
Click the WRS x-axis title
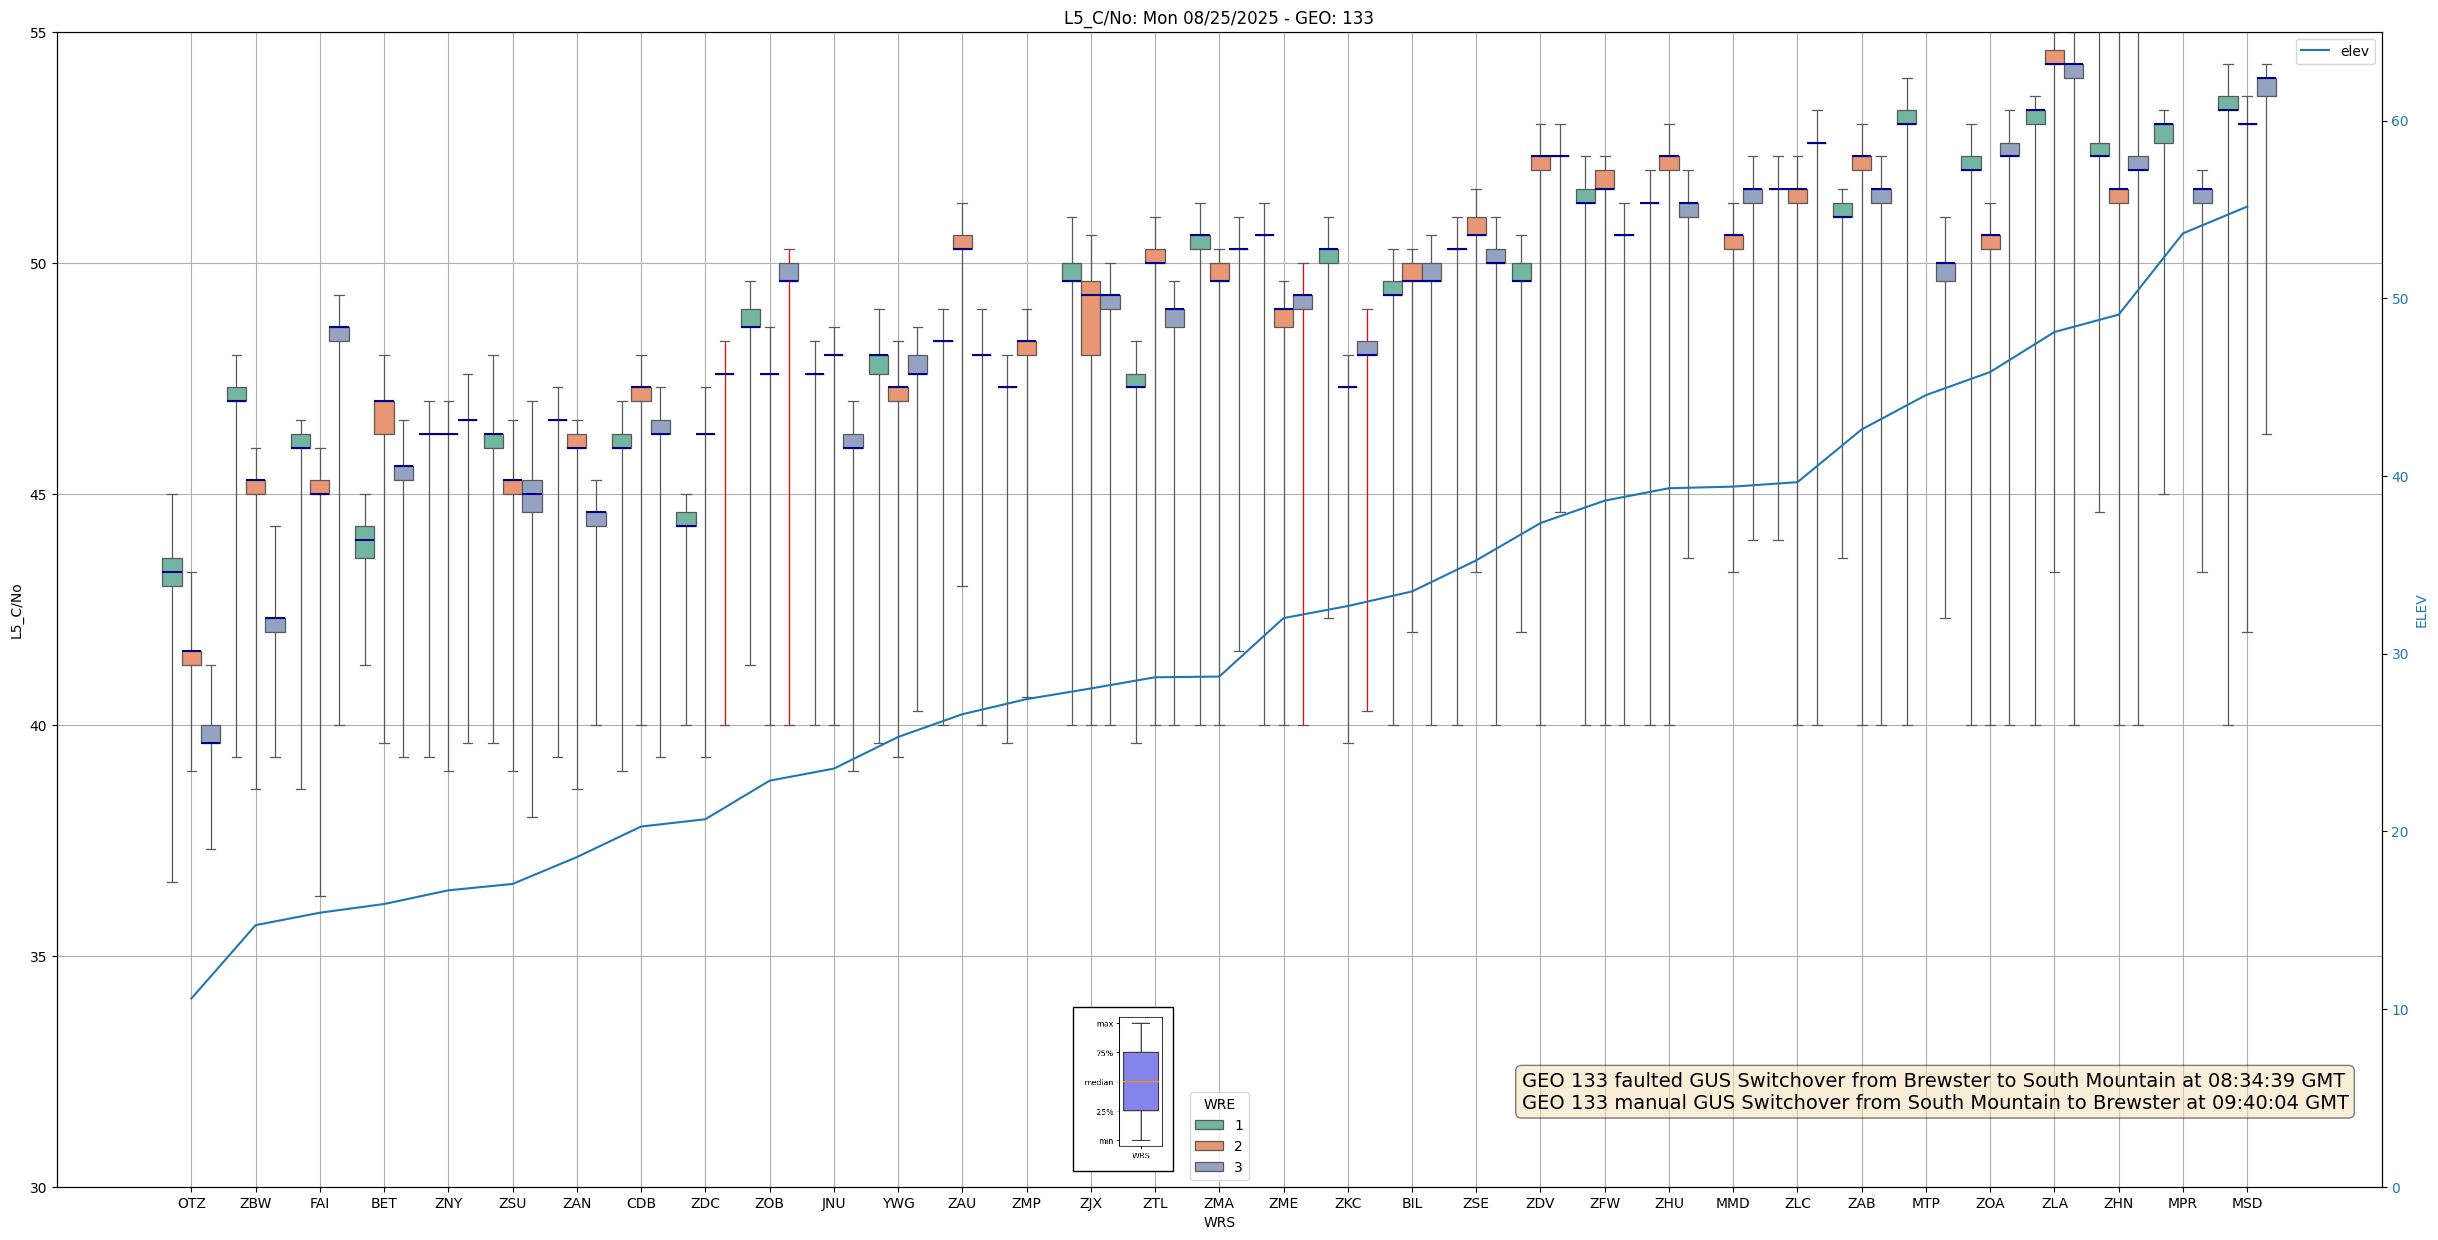tap(1218, 1222)
